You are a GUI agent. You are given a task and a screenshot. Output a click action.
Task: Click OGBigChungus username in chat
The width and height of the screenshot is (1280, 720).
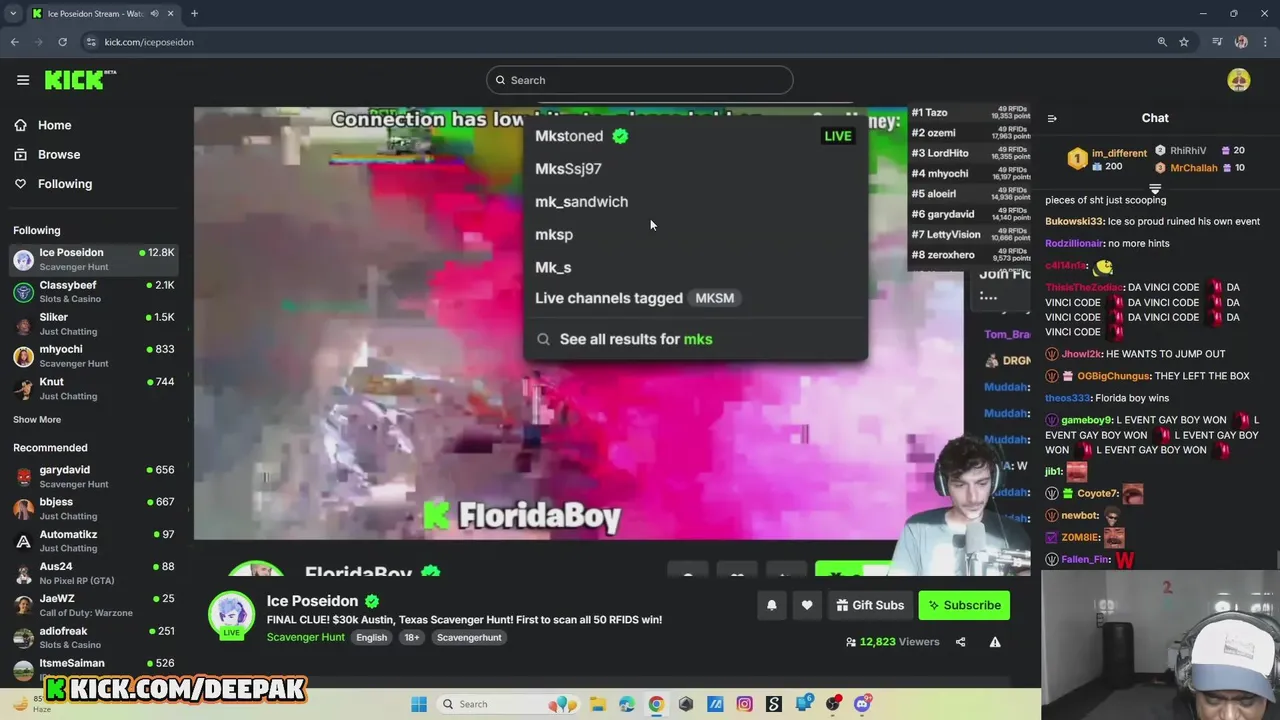(x=1114, y=376)
